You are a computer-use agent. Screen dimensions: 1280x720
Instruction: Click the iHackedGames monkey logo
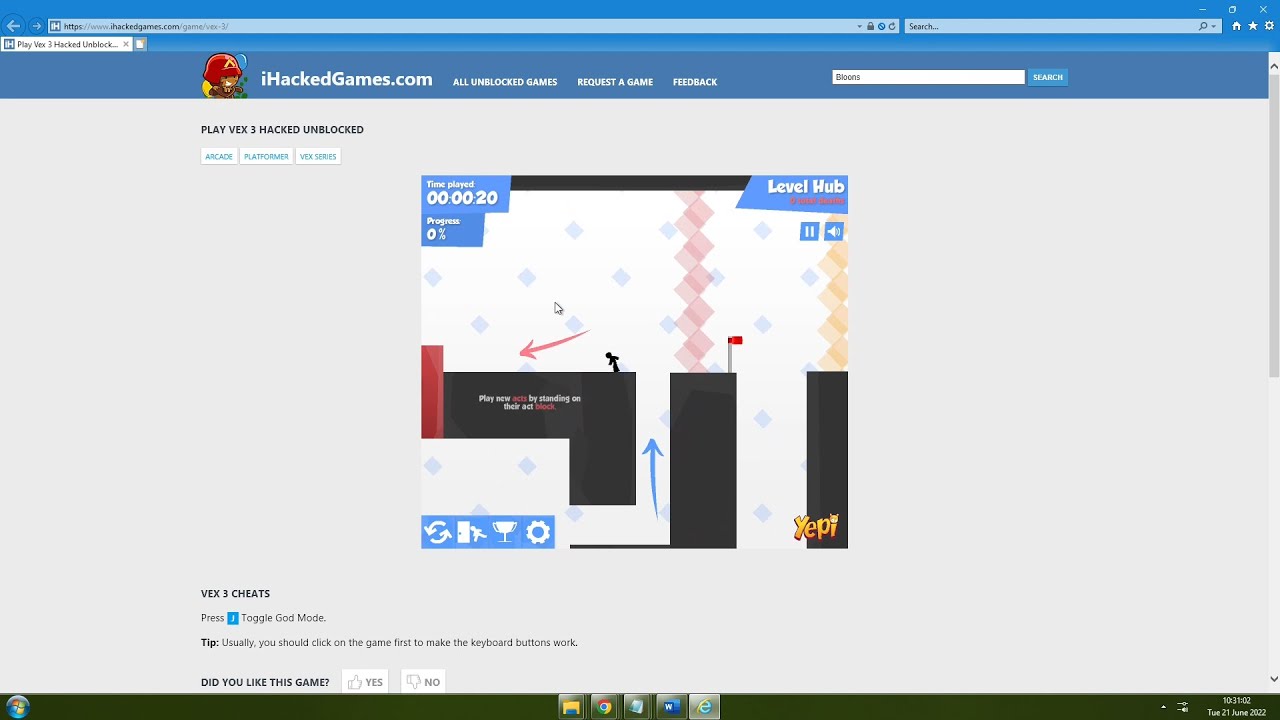point(225,76)
